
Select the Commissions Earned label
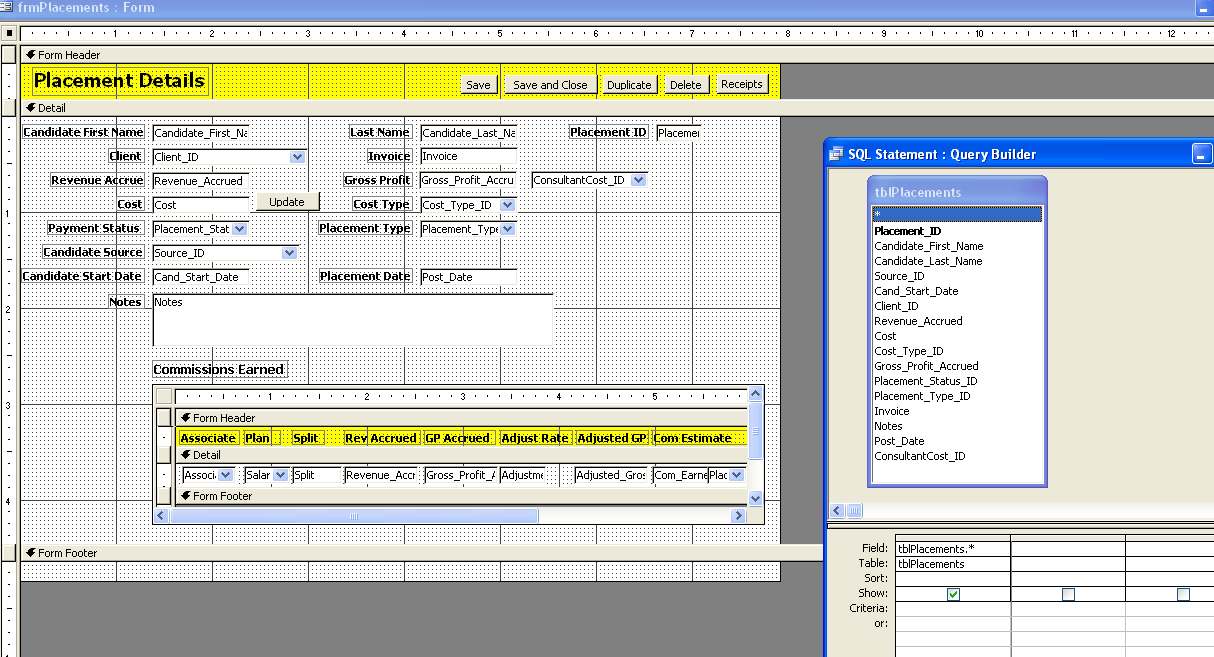[219, 369]
